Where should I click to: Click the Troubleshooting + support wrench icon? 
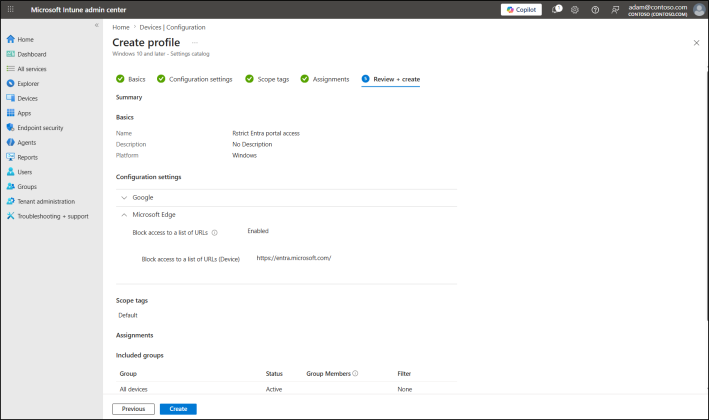[x=11, y=216]
